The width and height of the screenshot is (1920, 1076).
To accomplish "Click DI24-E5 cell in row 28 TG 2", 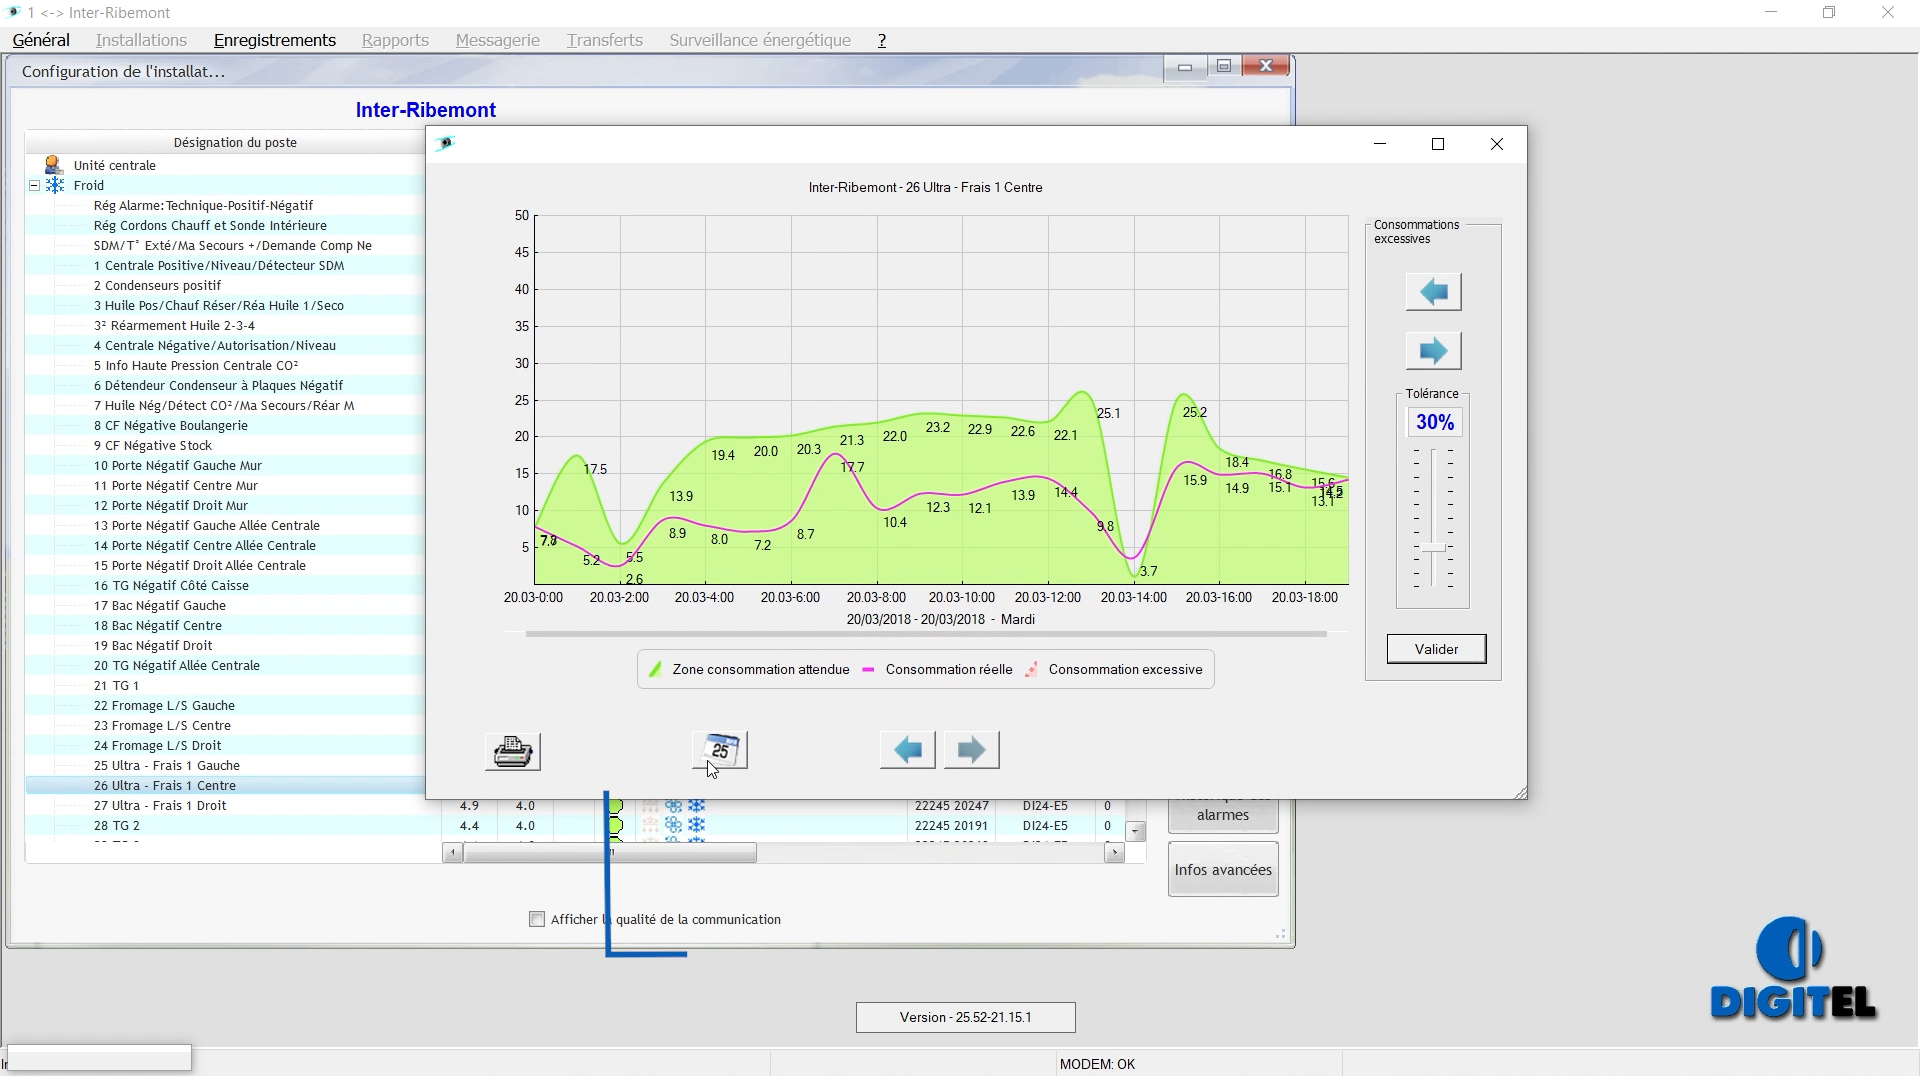I will coord(1045,825).
